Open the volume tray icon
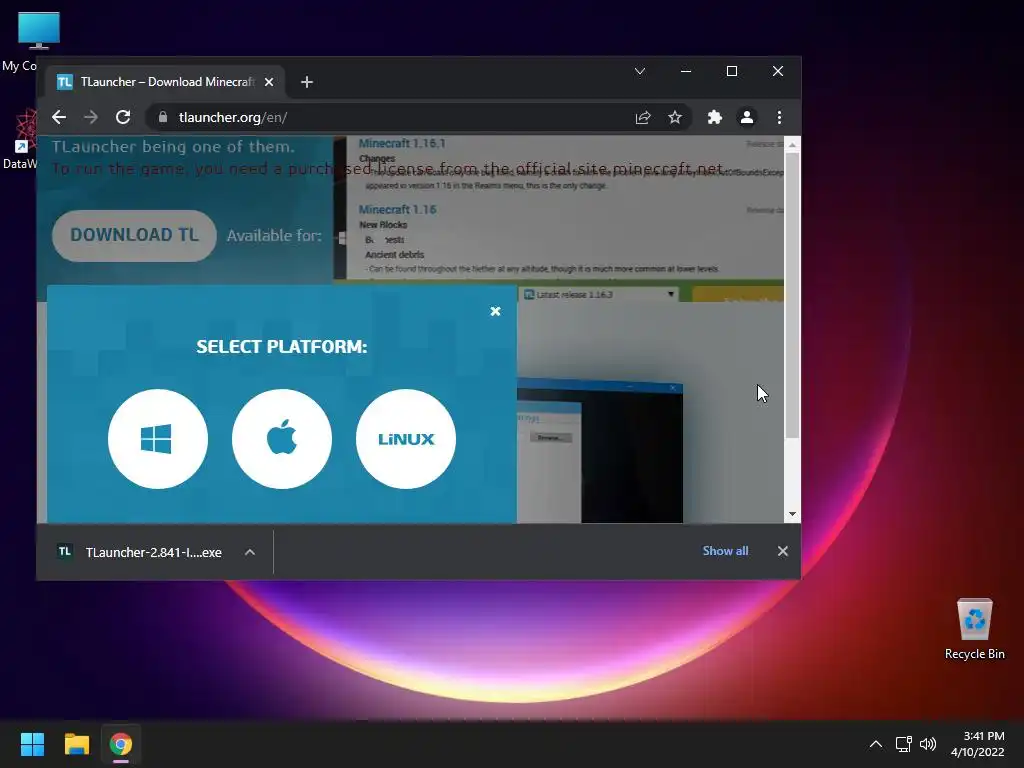Image resolution: width=1024 pixels, height=768 pixels. point(927,744)
